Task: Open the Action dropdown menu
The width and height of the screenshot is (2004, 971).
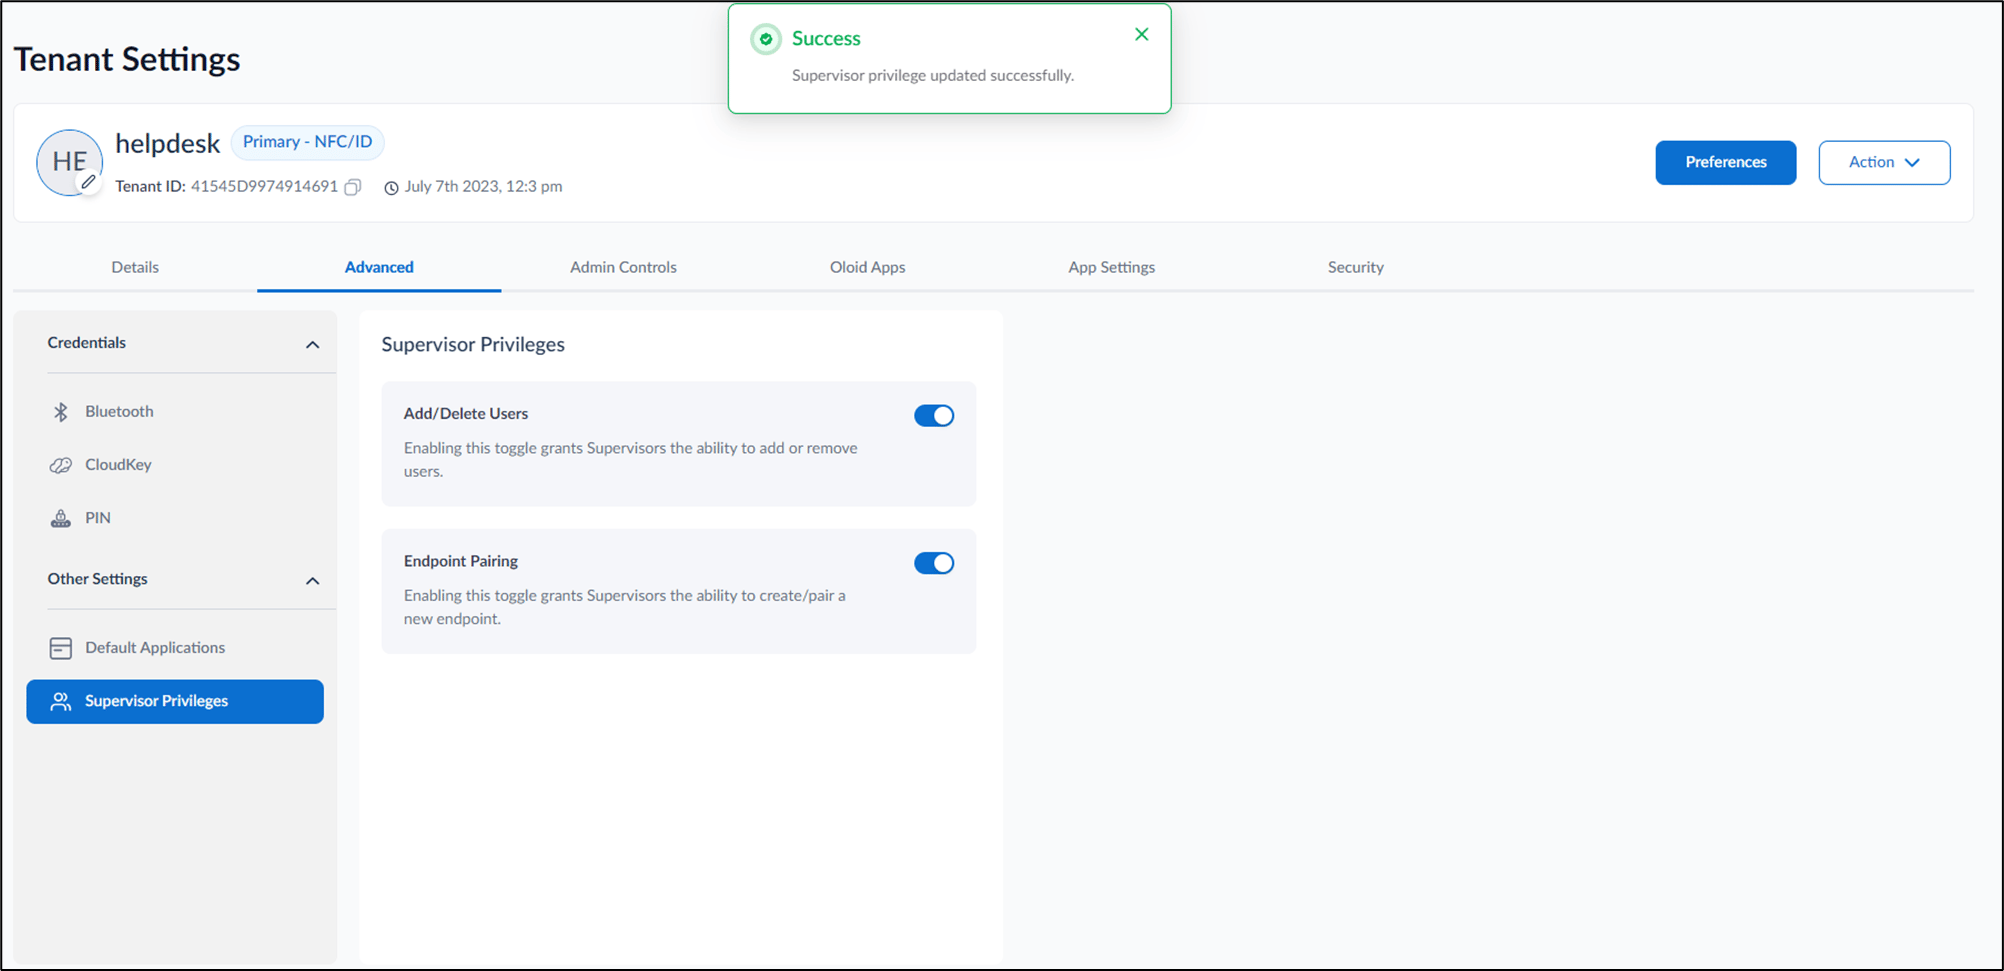Action: tap(1884, 162)
